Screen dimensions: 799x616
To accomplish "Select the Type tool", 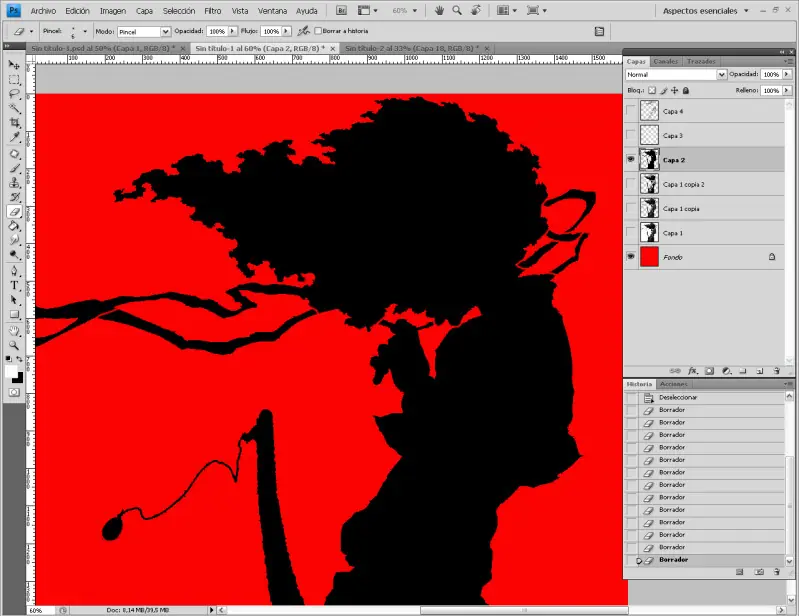I will pyautogui.click(x=14, y=285).
